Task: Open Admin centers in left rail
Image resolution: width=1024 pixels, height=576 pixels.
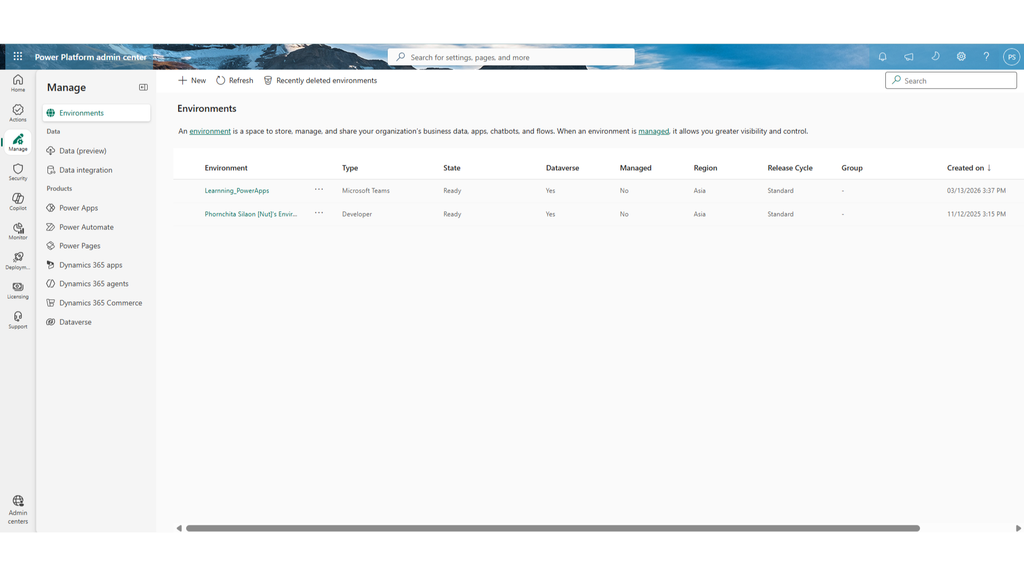Action: [x=18, y=509]
